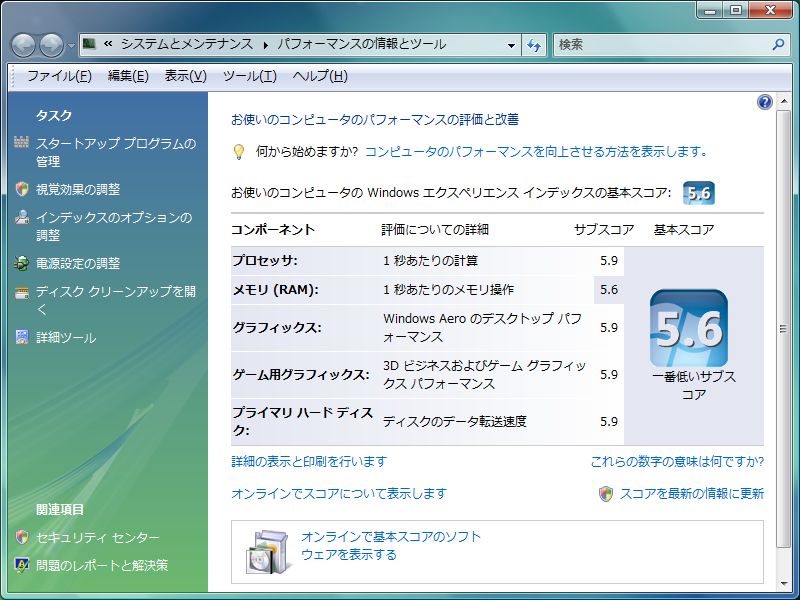Click the scrollbar down arrow
Viewport: 800px width, 600px height.
(784, 583)
